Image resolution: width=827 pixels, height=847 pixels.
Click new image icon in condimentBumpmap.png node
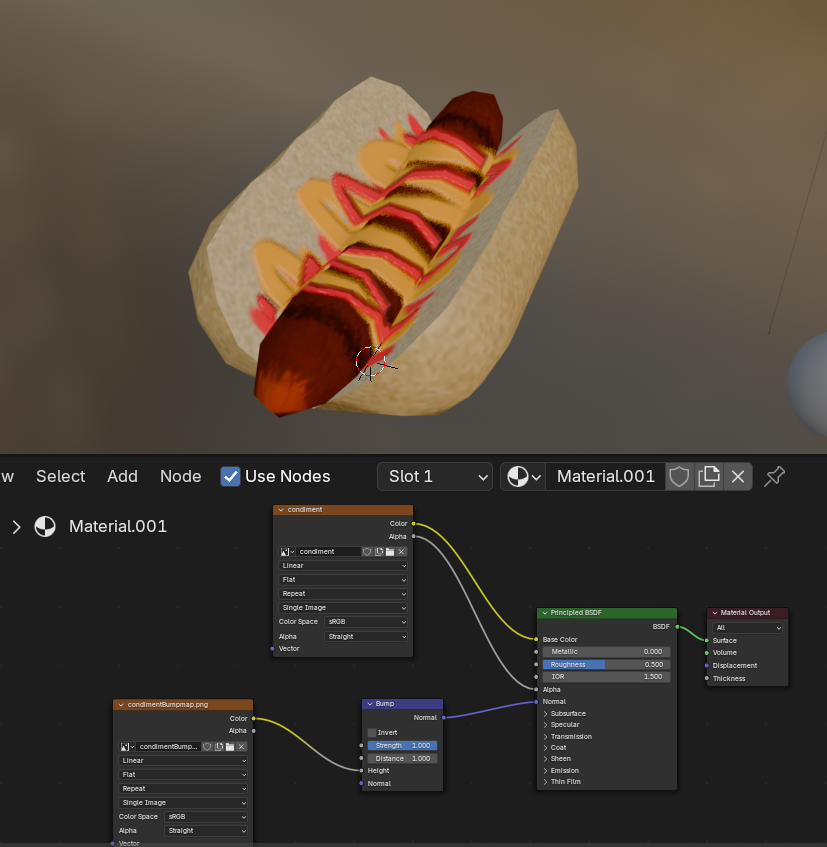(x=219, y=747)
